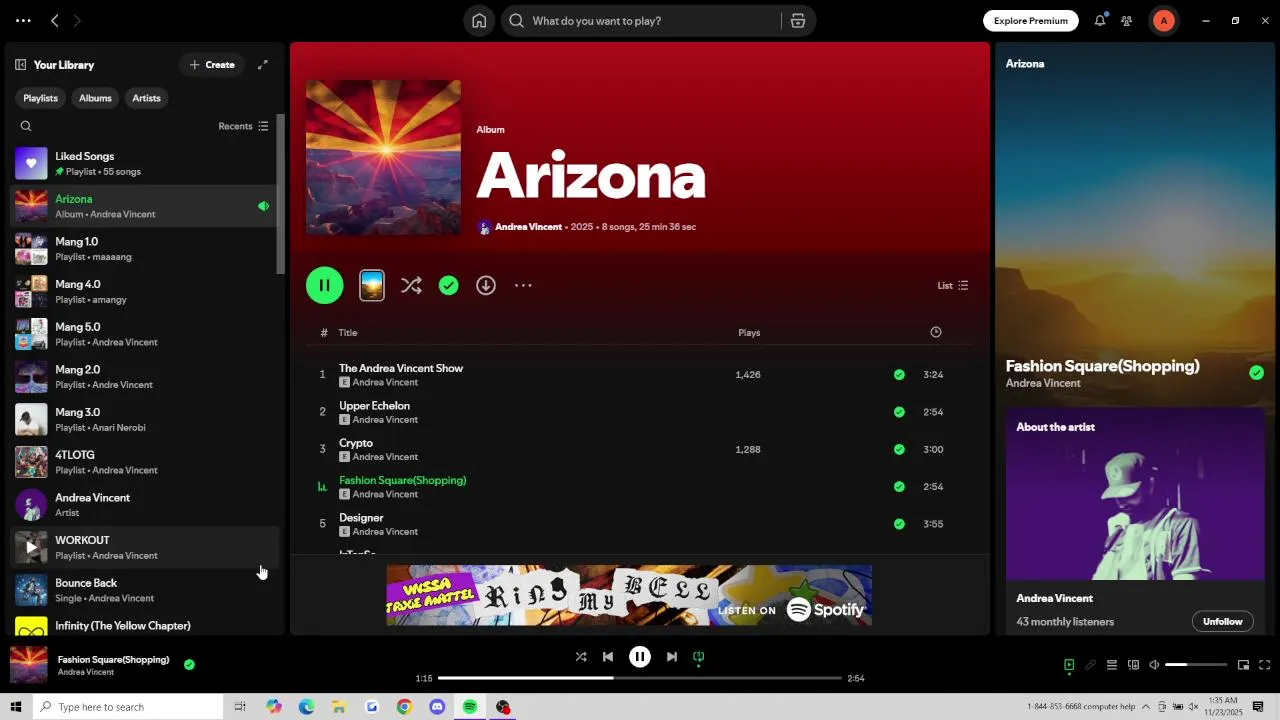
Task: Filter library by Artists
Action: click(146, 98)
